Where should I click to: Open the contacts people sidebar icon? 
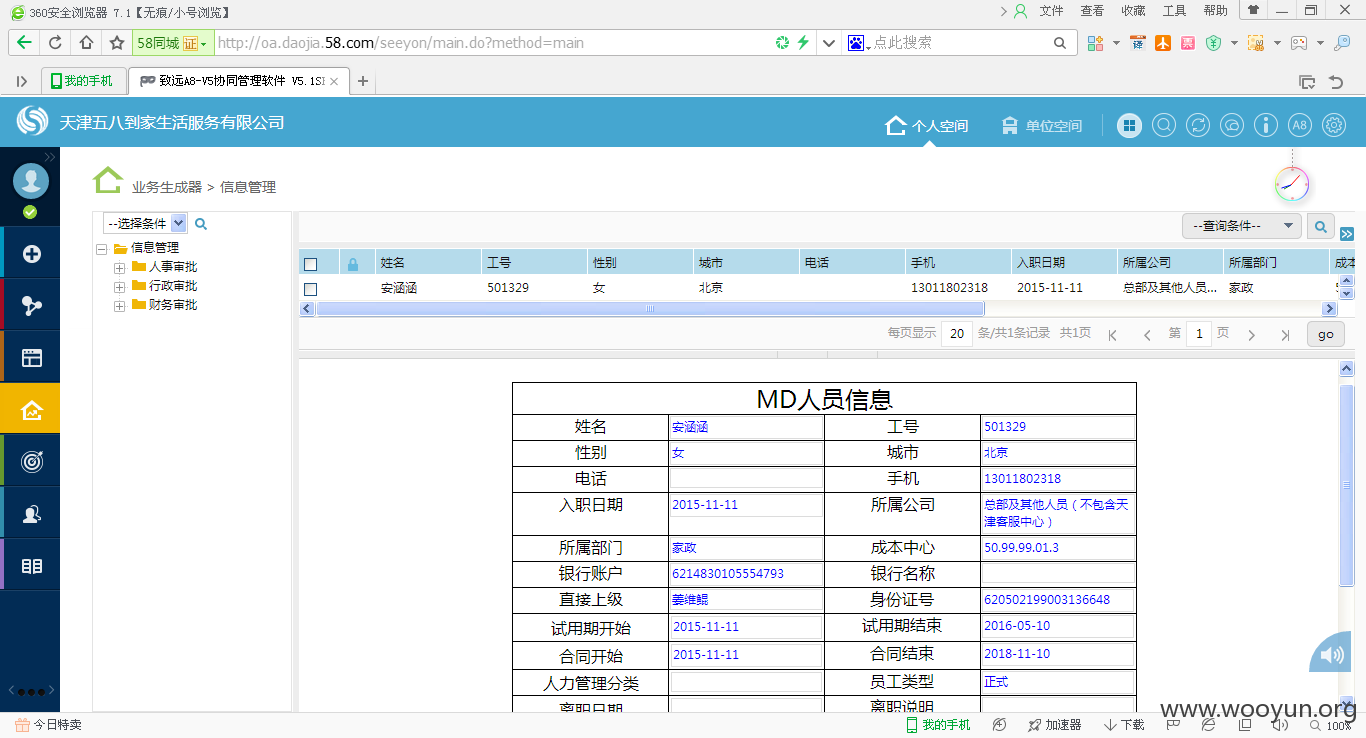pyautogui.click(x=31, y=514)
